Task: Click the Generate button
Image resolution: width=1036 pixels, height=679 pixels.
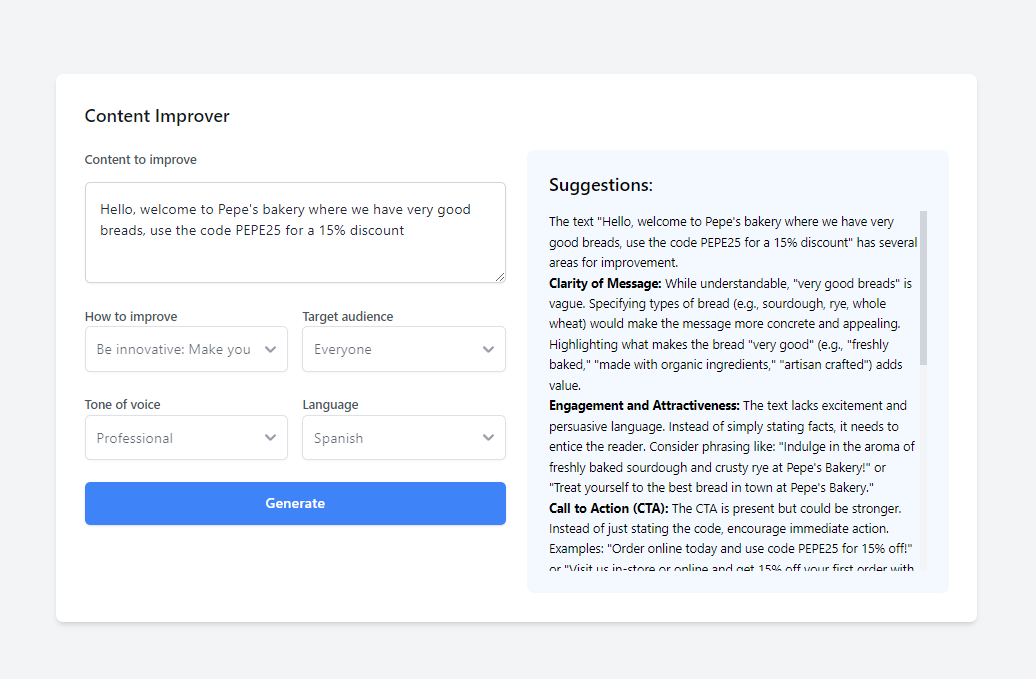Action: point(295,503)
